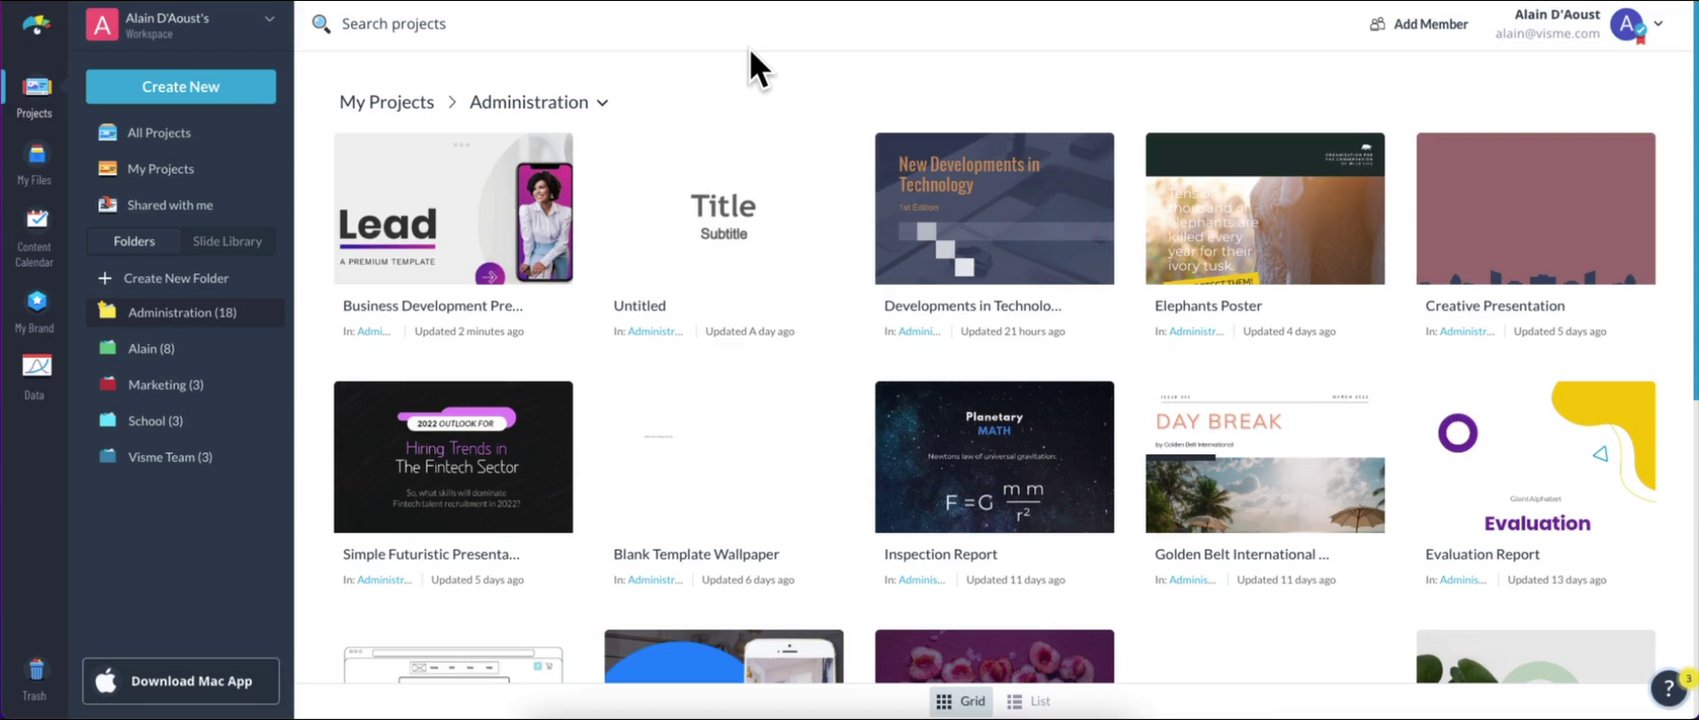Open the Evaluation Report thumbnail

pyautogui.click(x=1536, y=457)
